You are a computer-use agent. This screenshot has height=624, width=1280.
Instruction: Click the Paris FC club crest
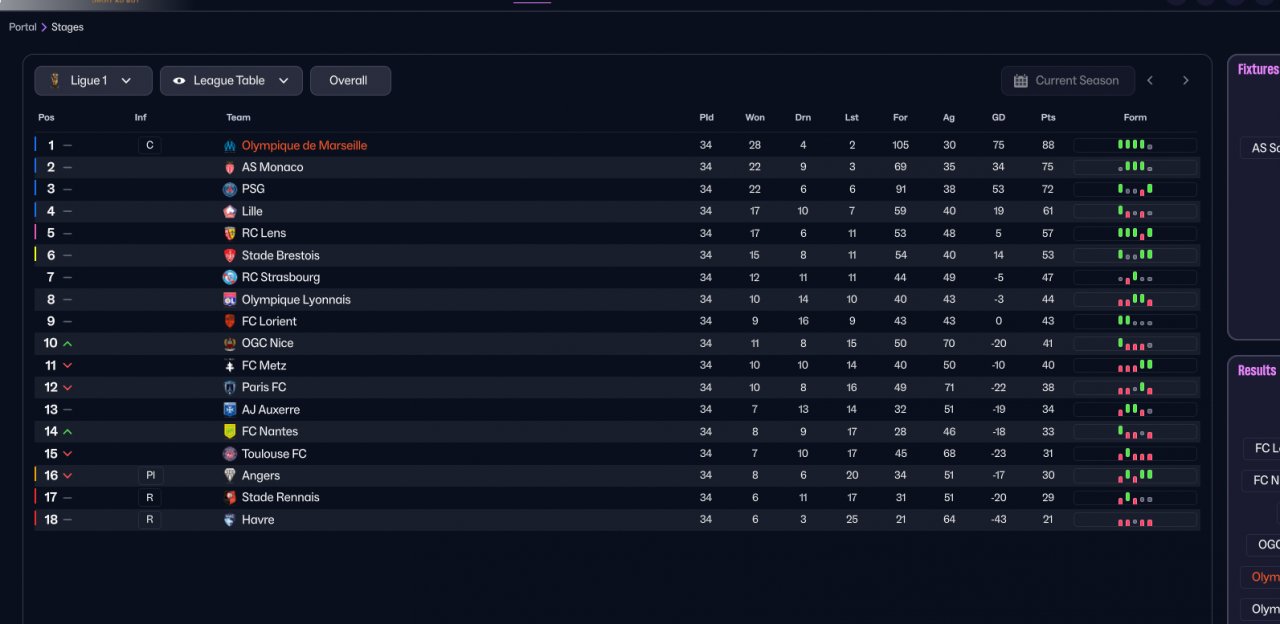[x=230, y=388]
